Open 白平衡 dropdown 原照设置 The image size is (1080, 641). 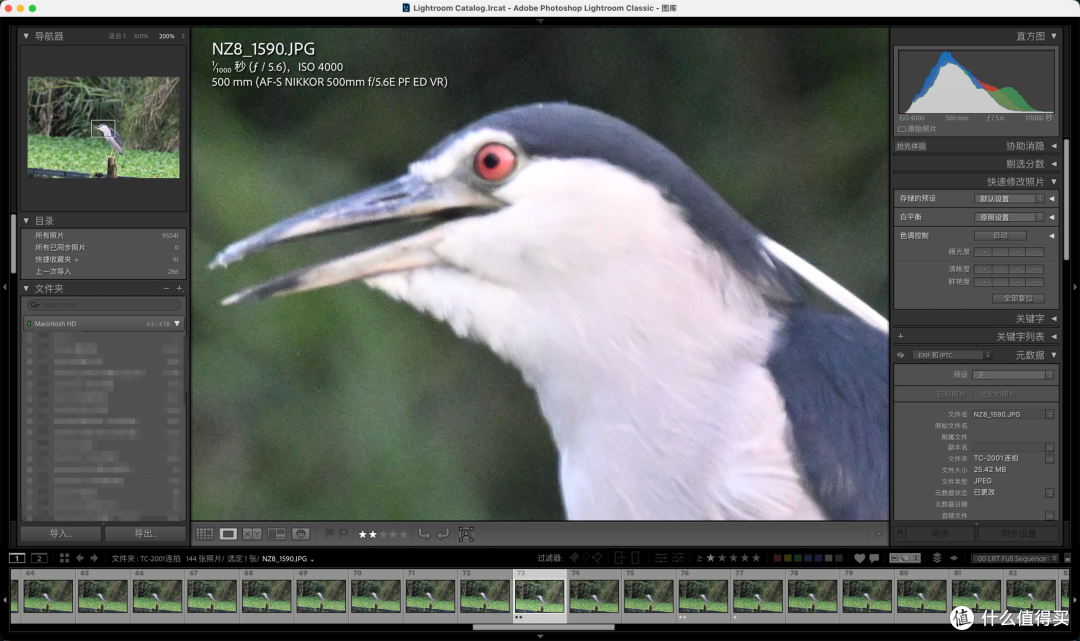point(1009,217)
